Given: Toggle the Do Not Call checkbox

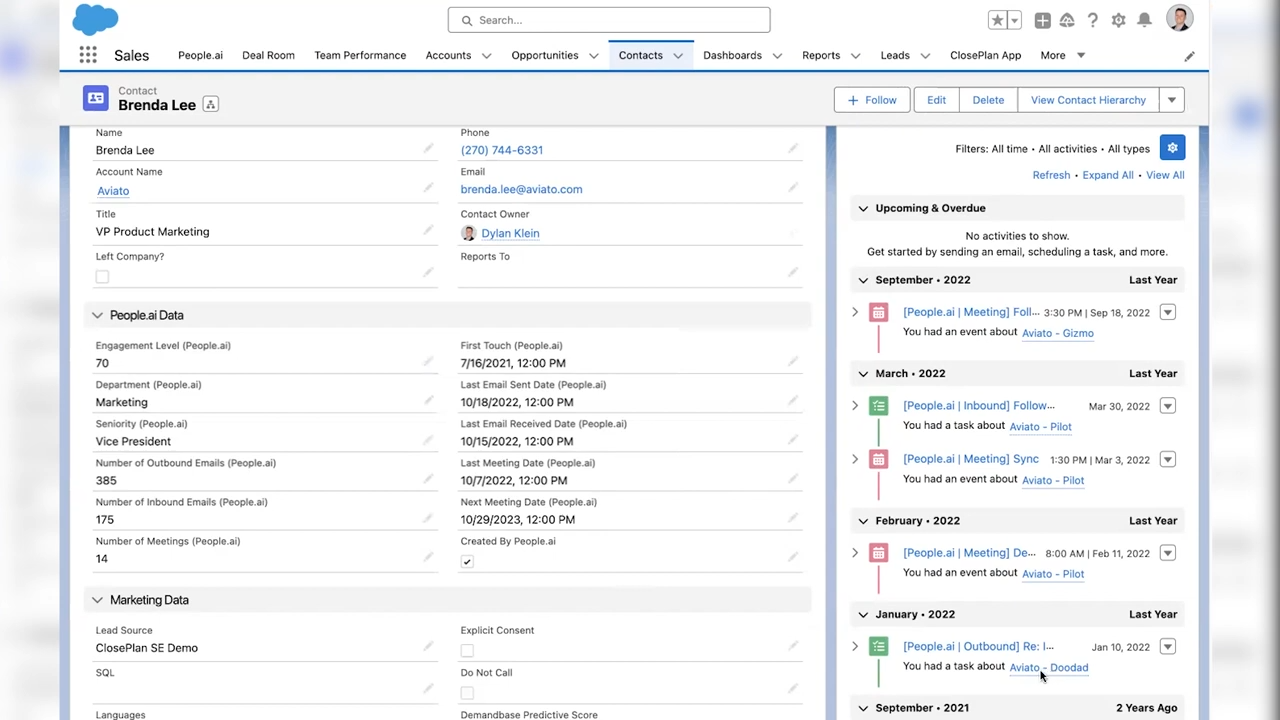Looking at the screenshot, I should pyautogui.click(x=467, y=693).
